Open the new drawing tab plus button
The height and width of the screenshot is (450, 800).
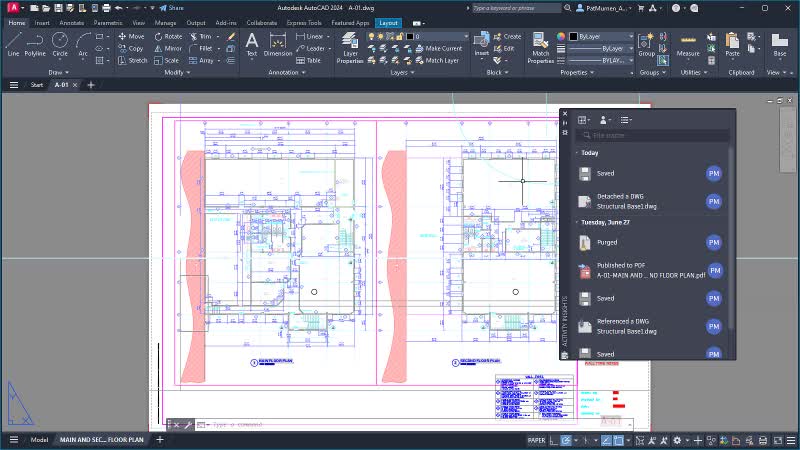coord(91,85)
